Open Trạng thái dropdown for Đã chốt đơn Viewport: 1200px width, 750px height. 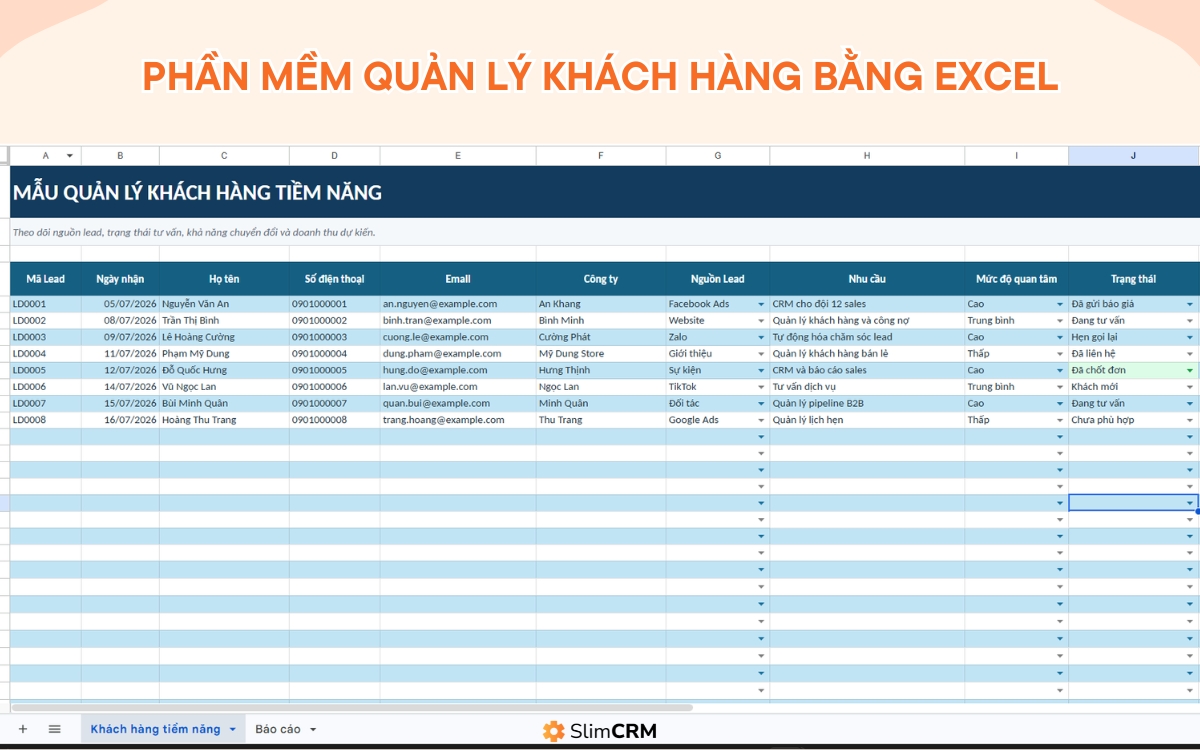pos(1190,370)
